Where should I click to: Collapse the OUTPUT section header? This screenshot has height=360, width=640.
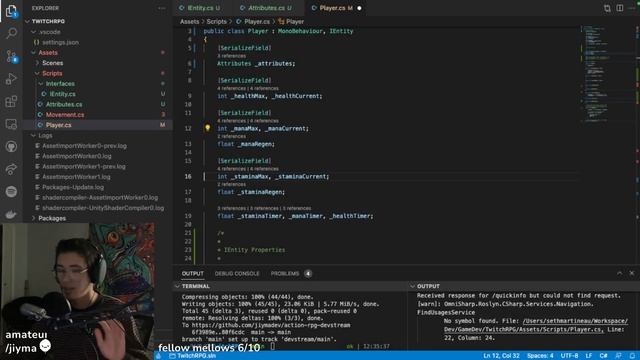[412, 287]
